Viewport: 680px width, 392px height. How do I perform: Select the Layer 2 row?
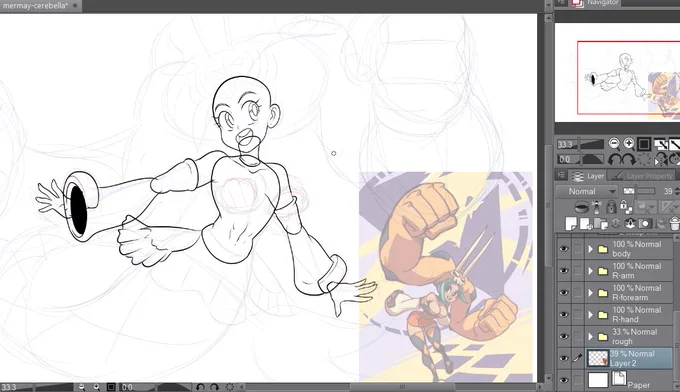click(x=629, y=358)
